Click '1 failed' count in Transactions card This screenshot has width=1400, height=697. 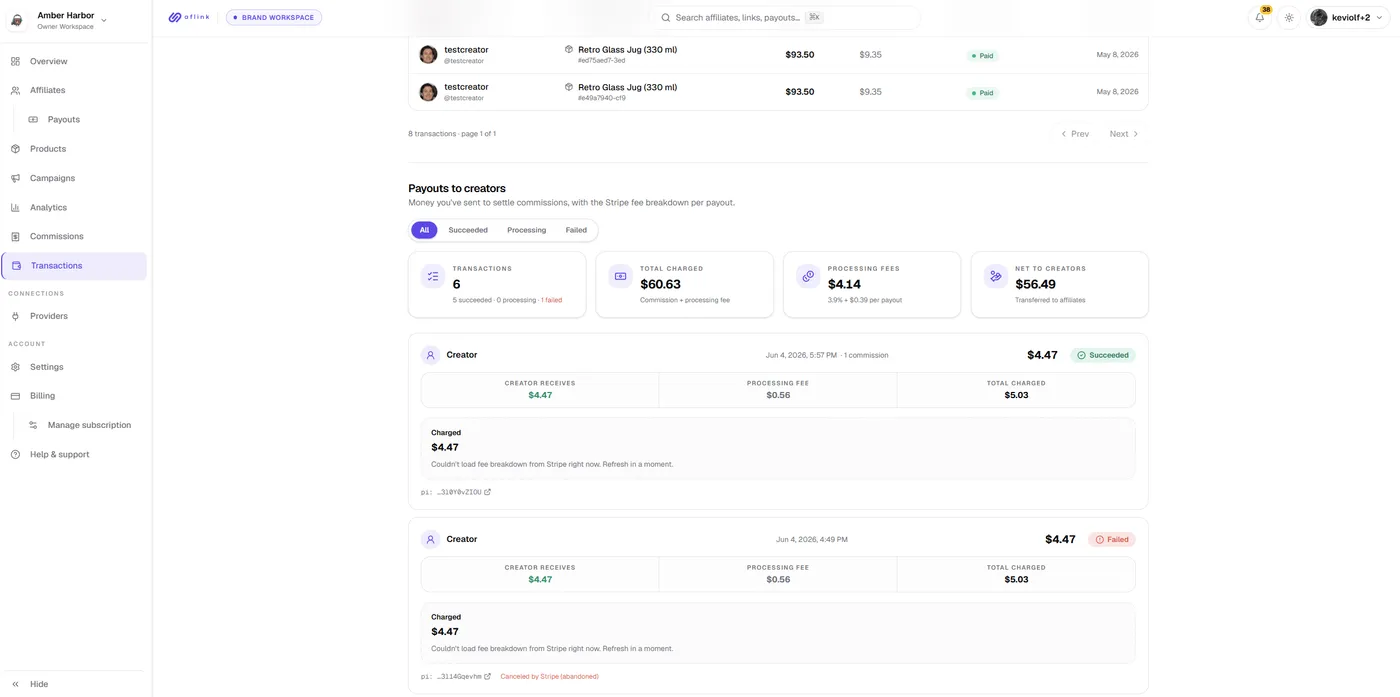(551, 300)
